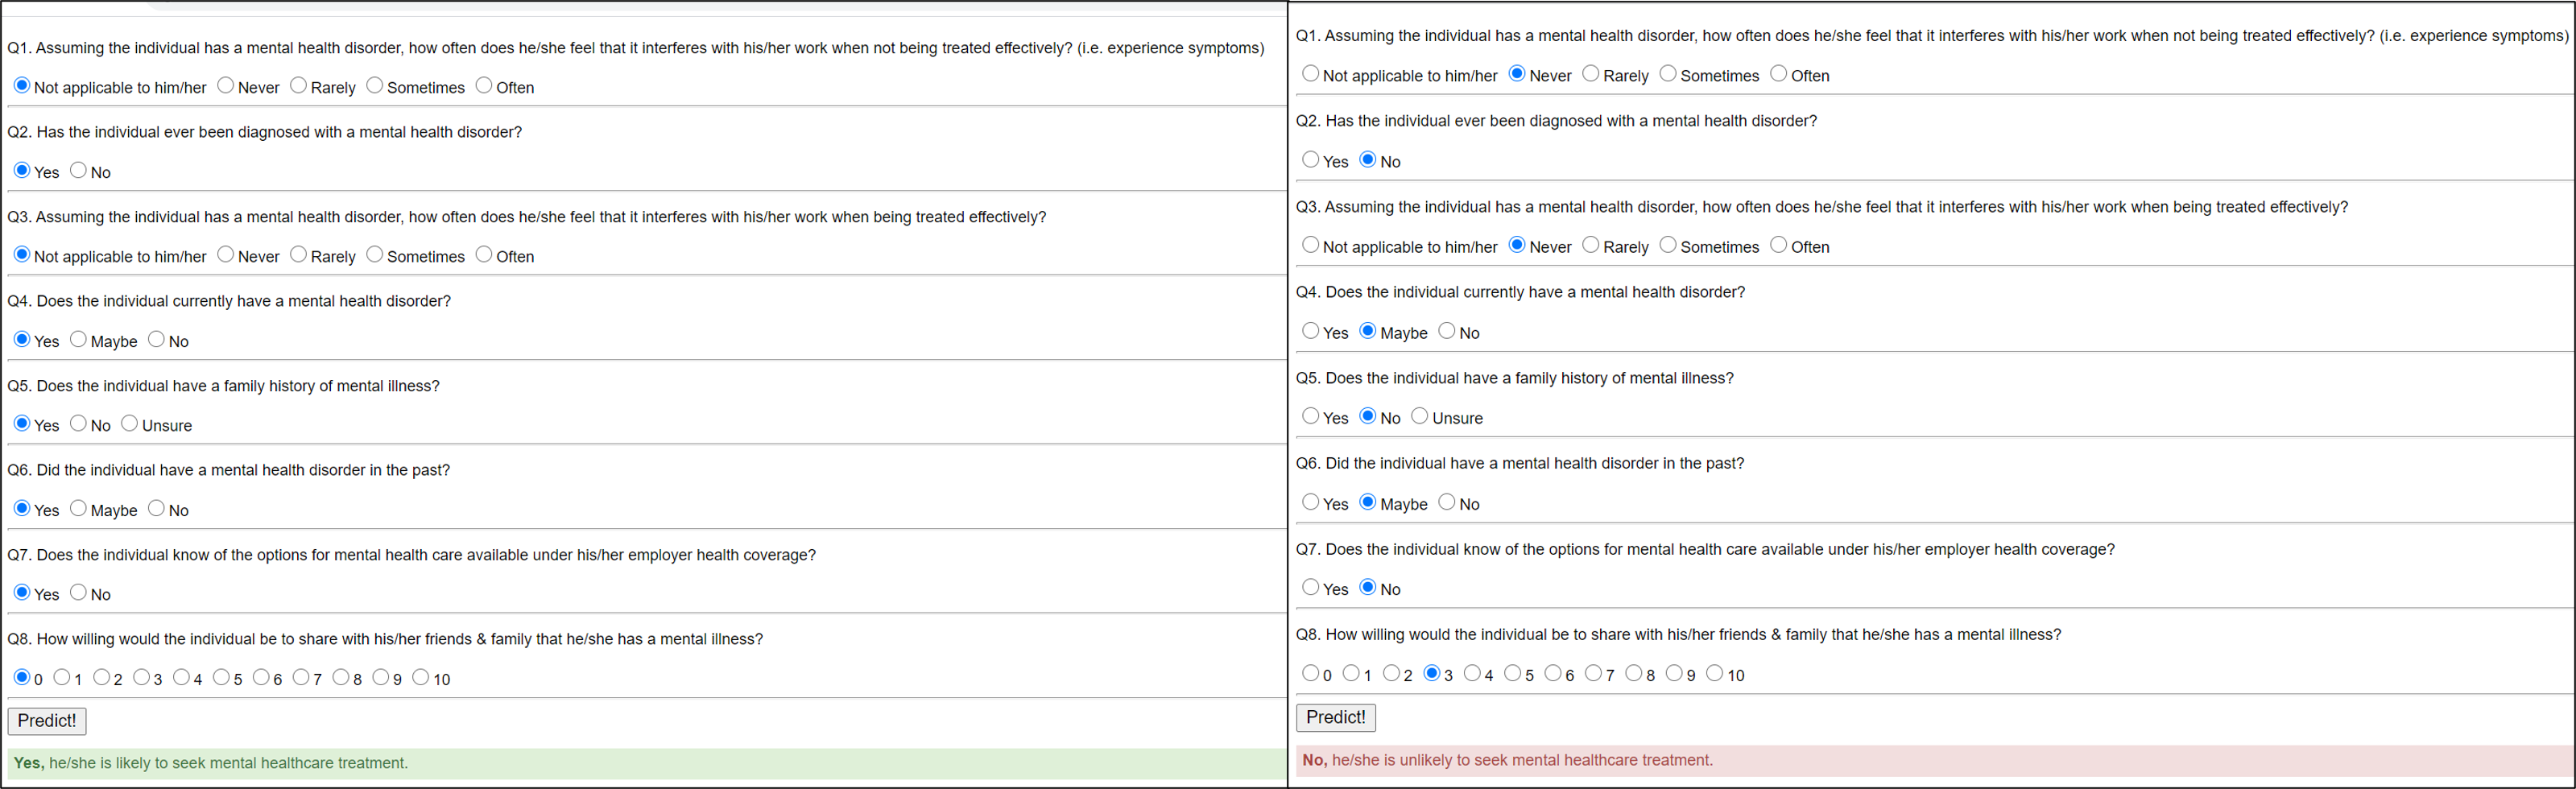Set Q8 willingness to 7 in right form
This screenshot has height=789, width=2576.
(1594, 673)
